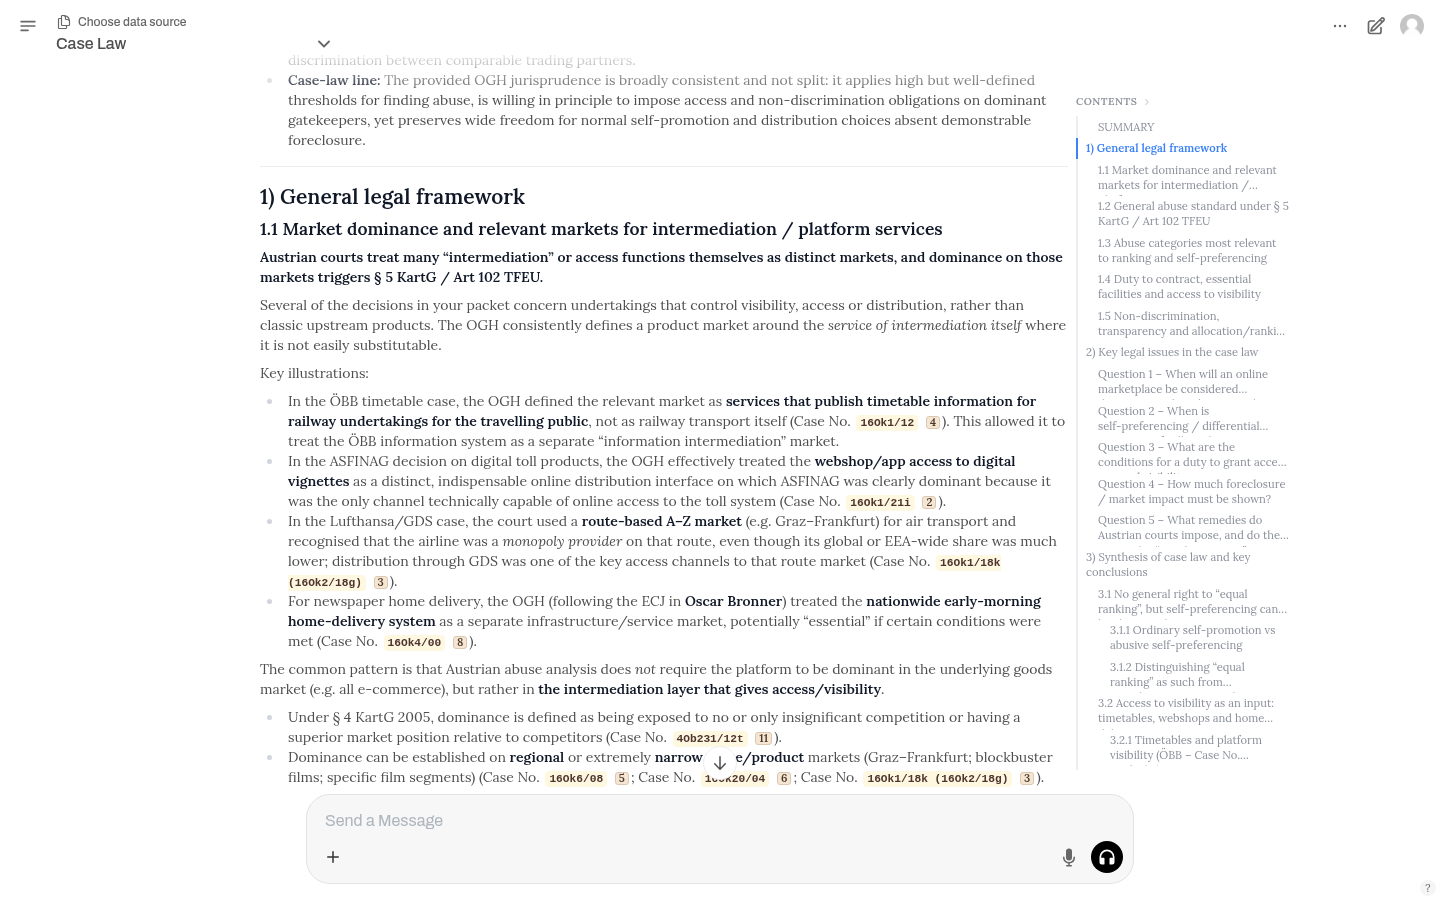The height and width of the screenshot is (900, 1440).
Task: Open '3) Synthesis of case law' section
Action: click(x=1167, y=564)
